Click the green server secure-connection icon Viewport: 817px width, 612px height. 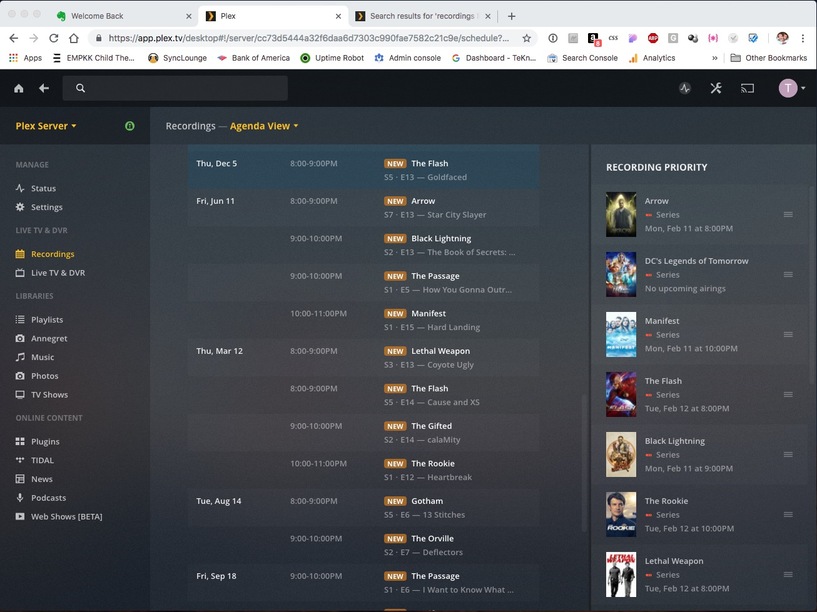click(130, 126)
